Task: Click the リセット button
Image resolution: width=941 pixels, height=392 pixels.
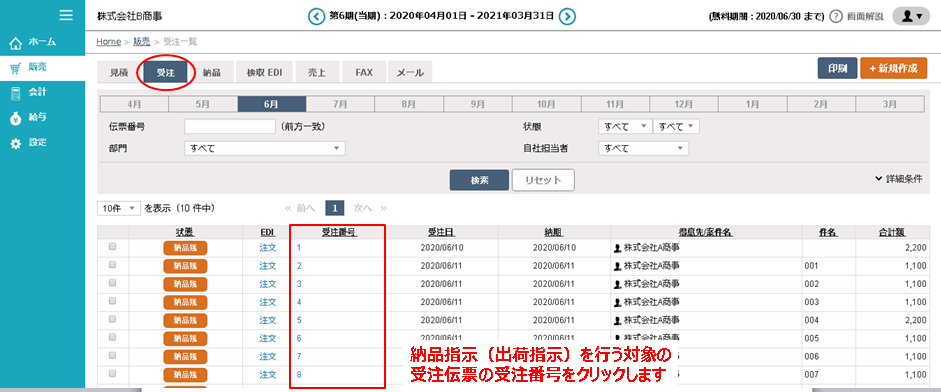Action: (543, 180)
